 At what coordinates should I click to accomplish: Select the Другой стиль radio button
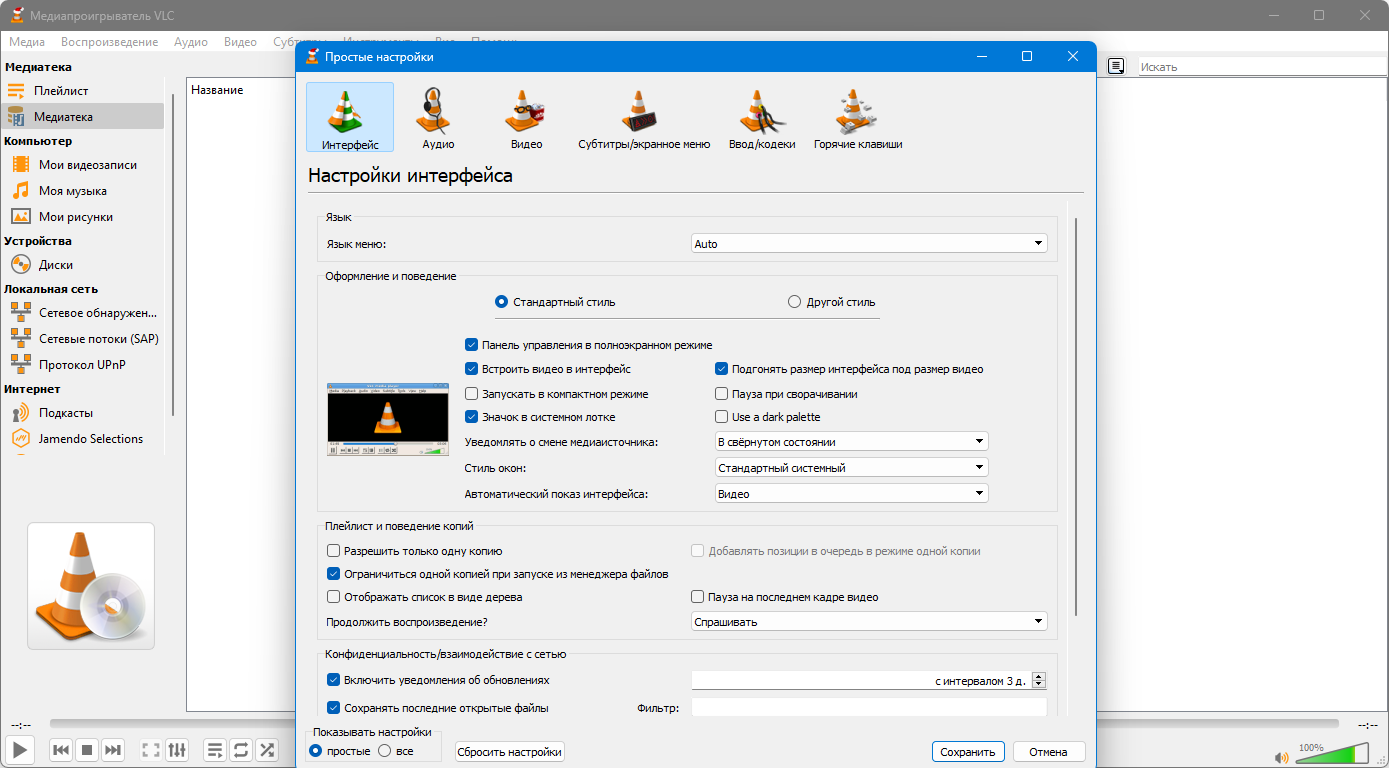tap(795, 302)
